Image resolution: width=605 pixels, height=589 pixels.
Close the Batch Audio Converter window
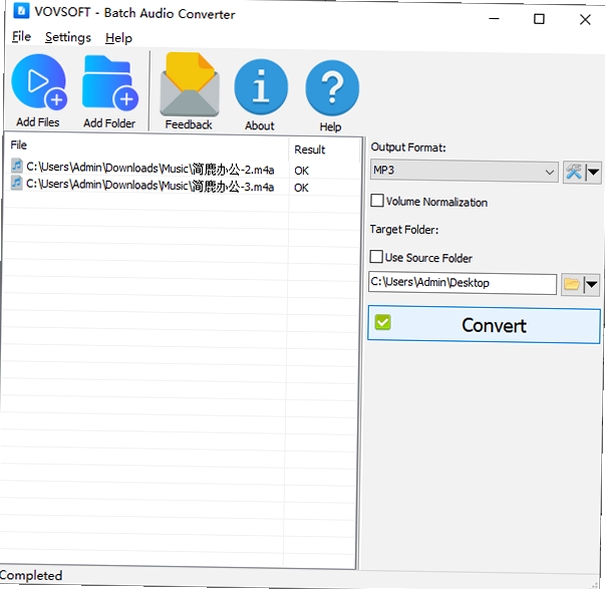tap(585, 20)
